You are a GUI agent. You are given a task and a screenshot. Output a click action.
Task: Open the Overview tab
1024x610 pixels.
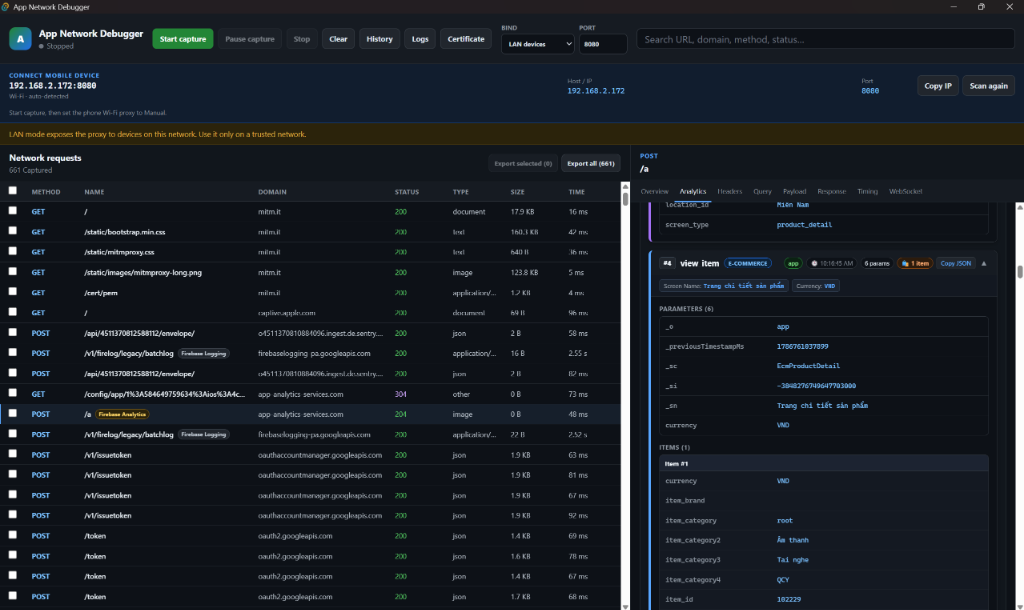click(x=654, y=191)
